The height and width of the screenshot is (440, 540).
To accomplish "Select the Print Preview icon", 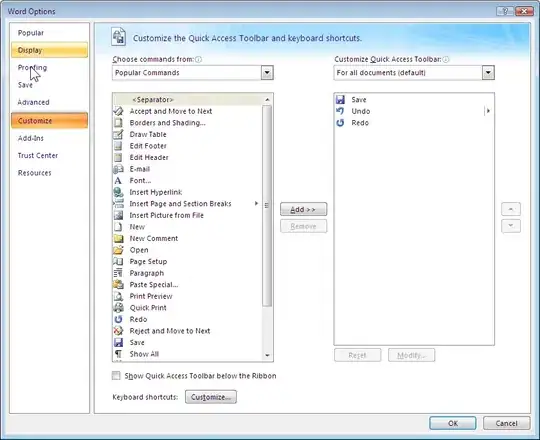I will tap(118, 296).
